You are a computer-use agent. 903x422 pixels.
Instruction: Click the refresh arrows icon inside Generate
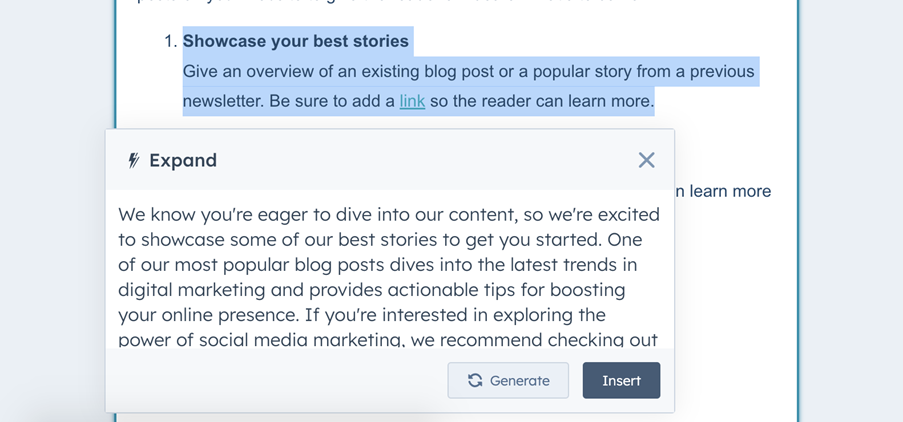tap(475, 381)
